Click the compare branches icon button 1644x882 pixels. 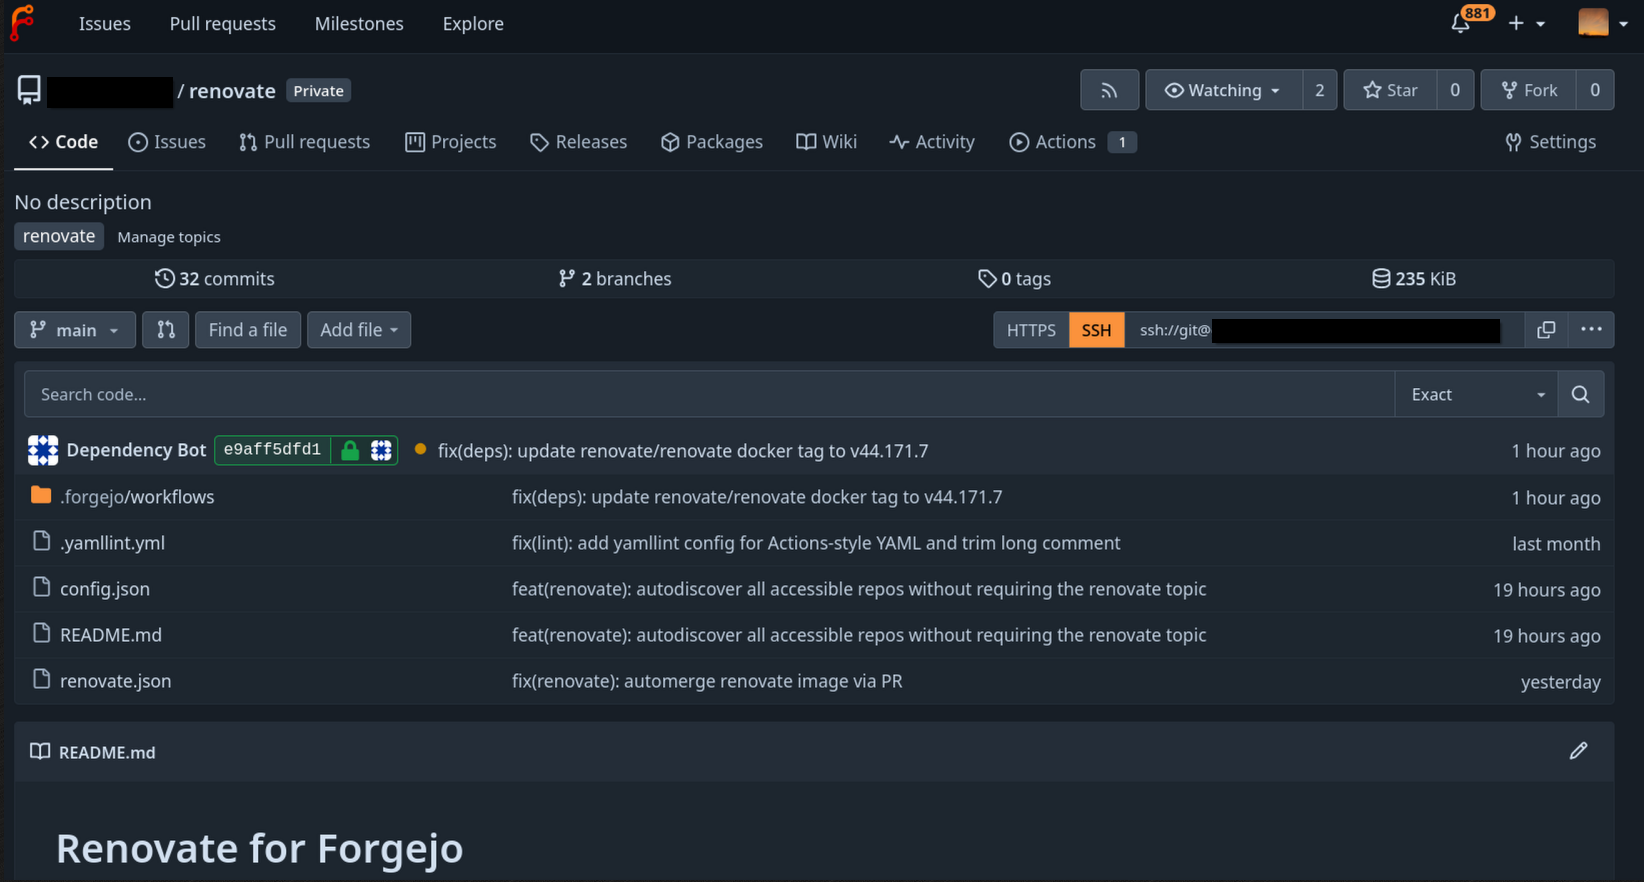tap(166, 330)
